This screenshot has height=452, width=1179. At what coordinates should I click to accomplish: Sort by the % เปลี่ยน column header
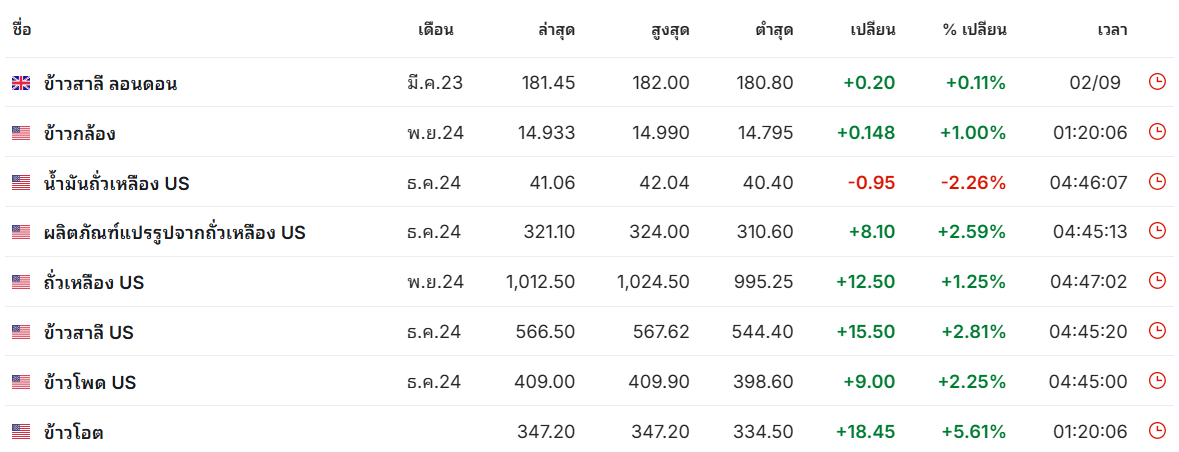973,29
